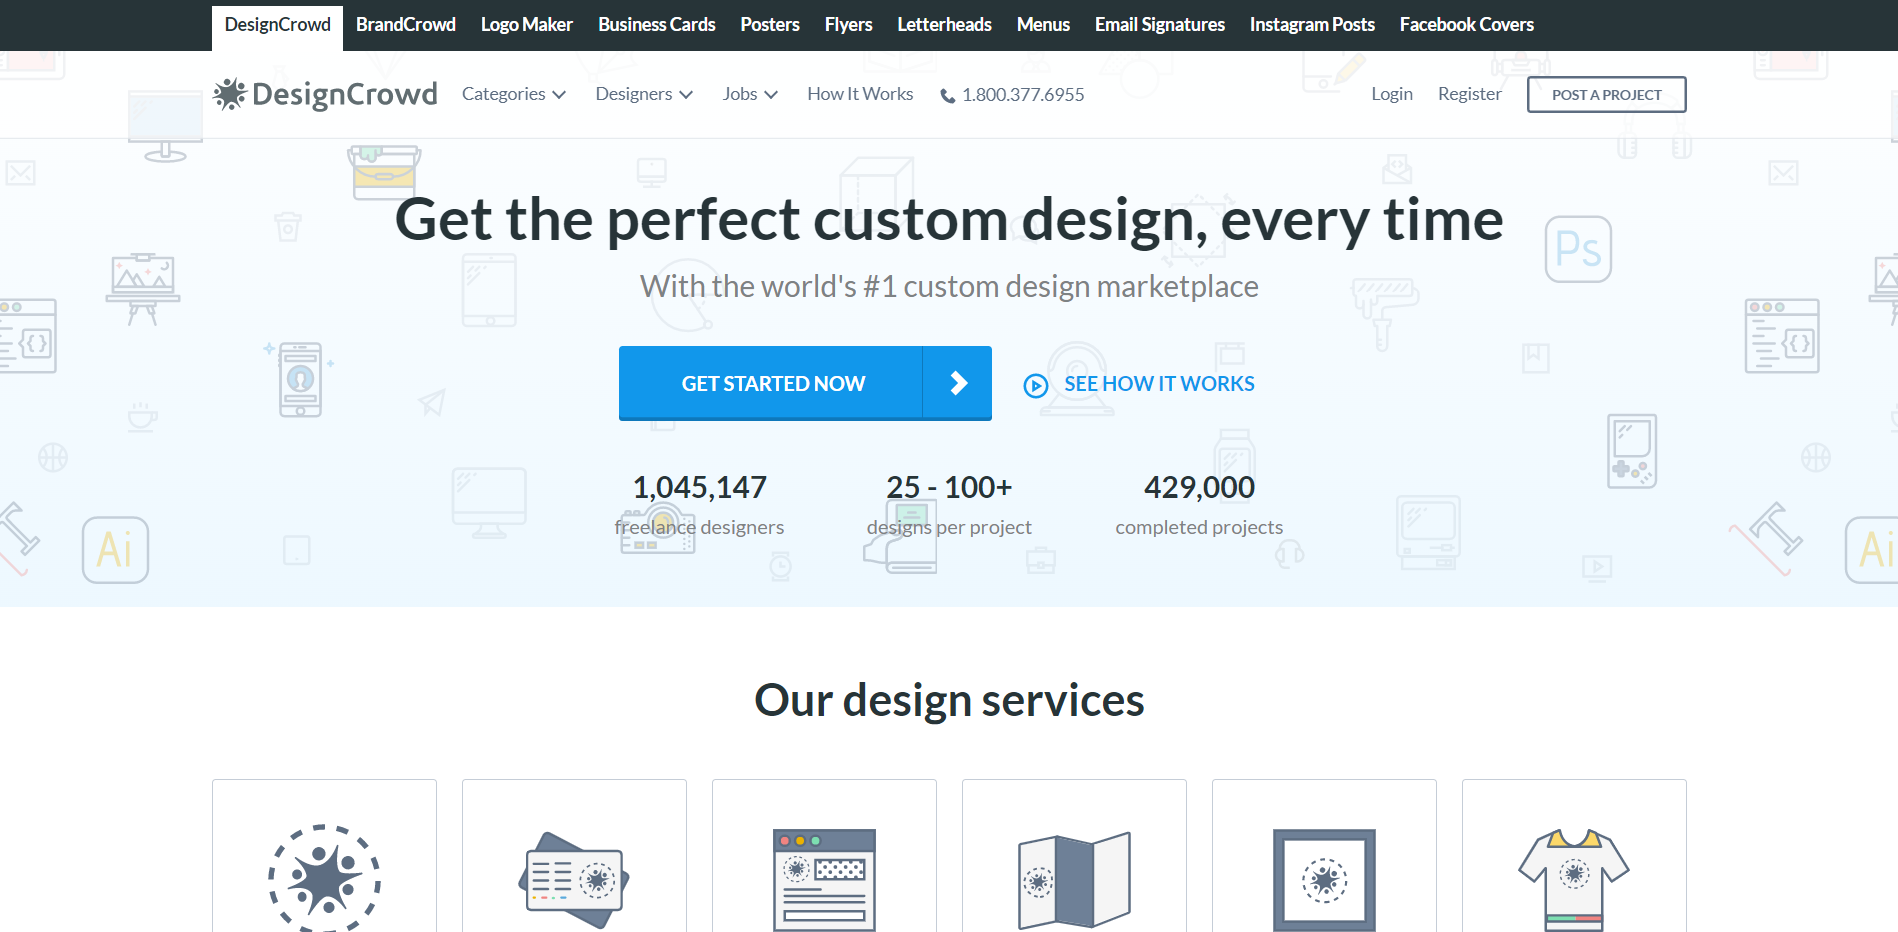The height and width of the screenshot is (932, 1898).
Task: Go to Business Cards in top bar
Action: [x=657, y=25]
